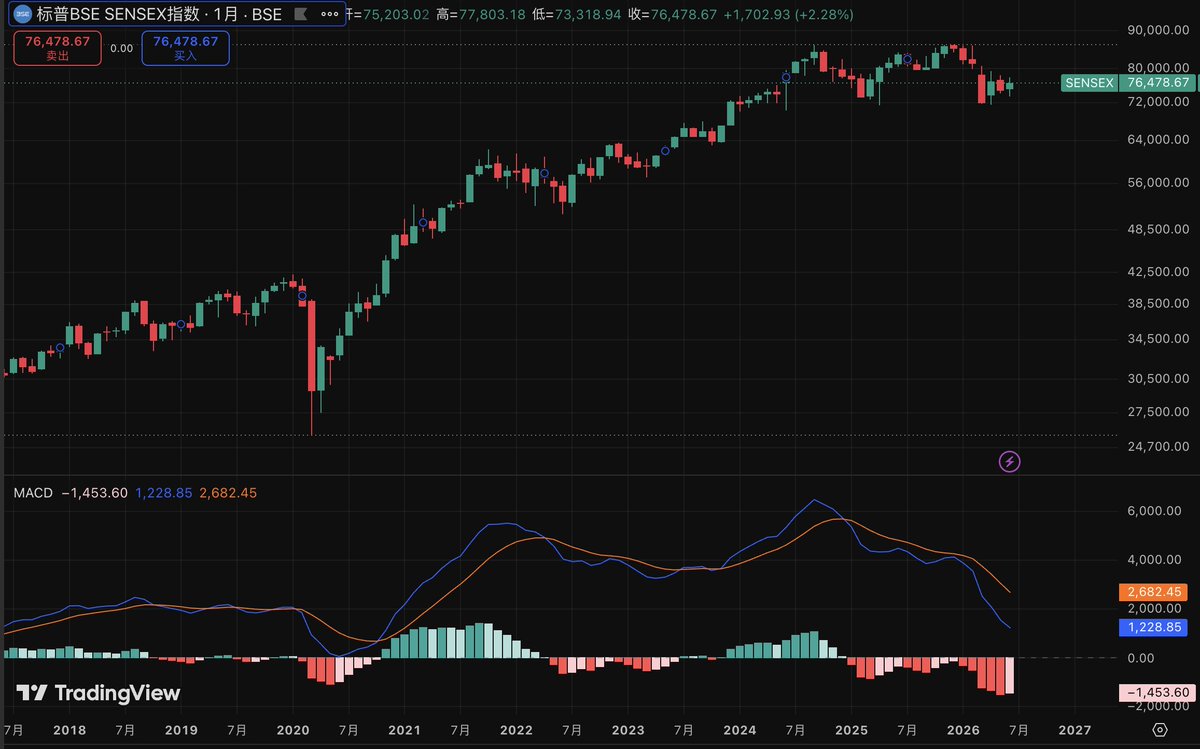
Task: Click the MACD legend value 1,228.85 in blue
Action: coord(164,492)
